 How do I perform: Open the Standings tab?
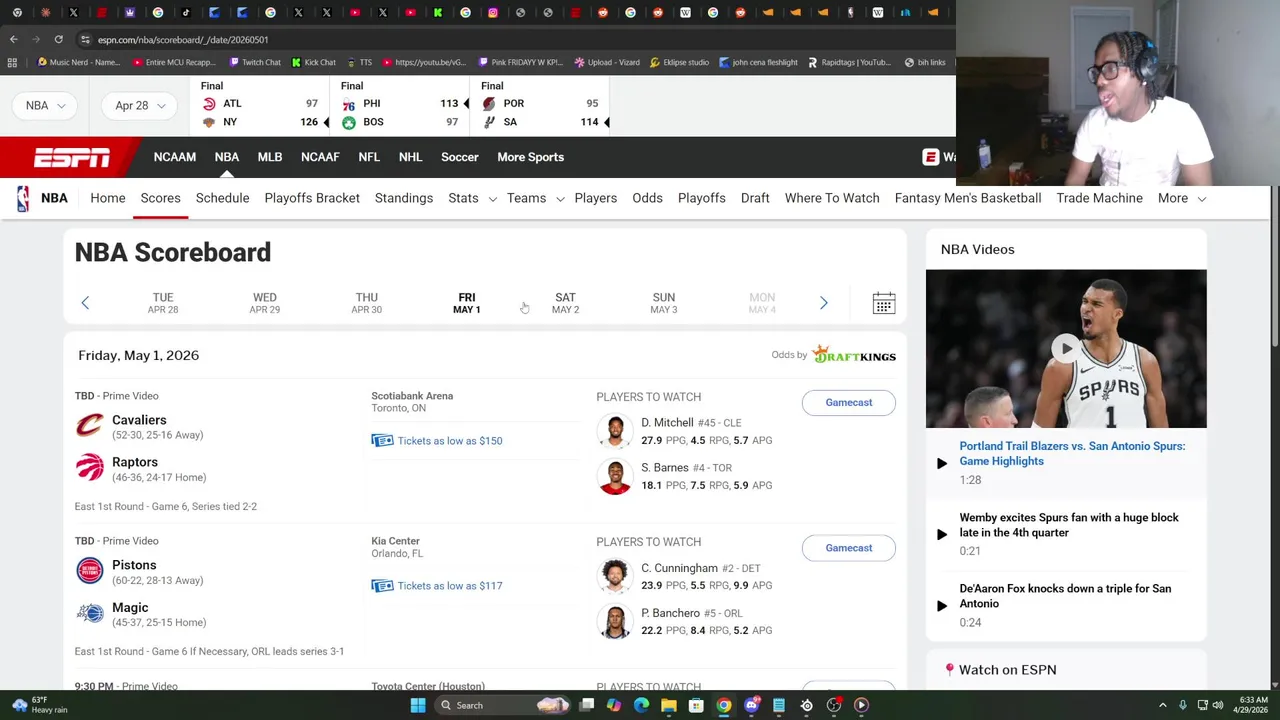404,198
